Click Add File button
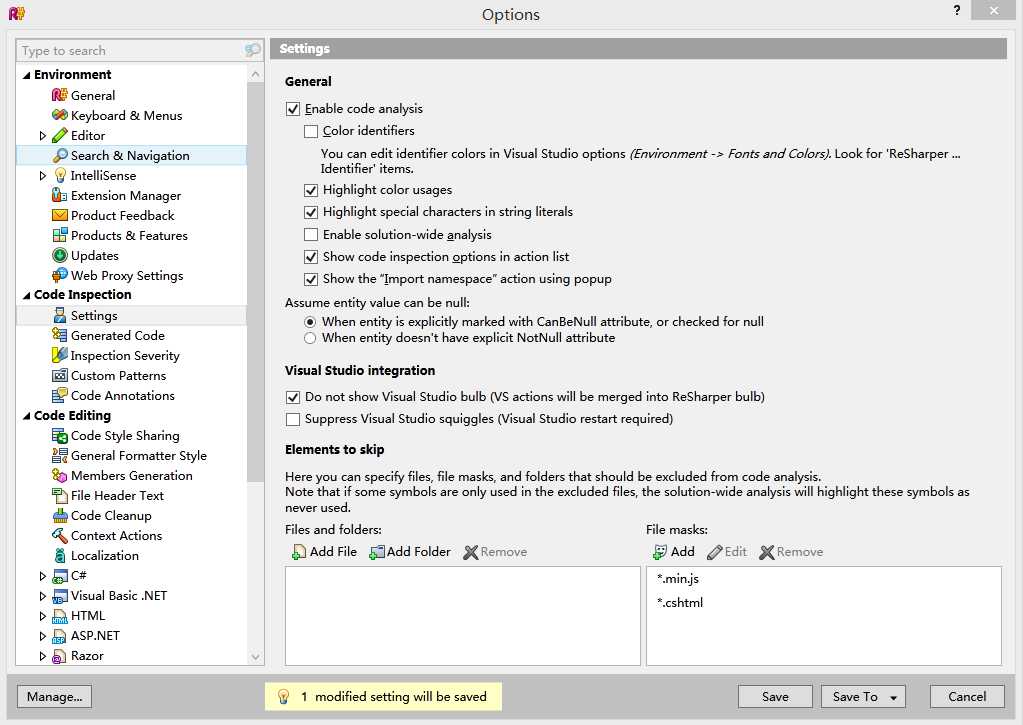This screenshot has width=1023, height=725. 324,552
